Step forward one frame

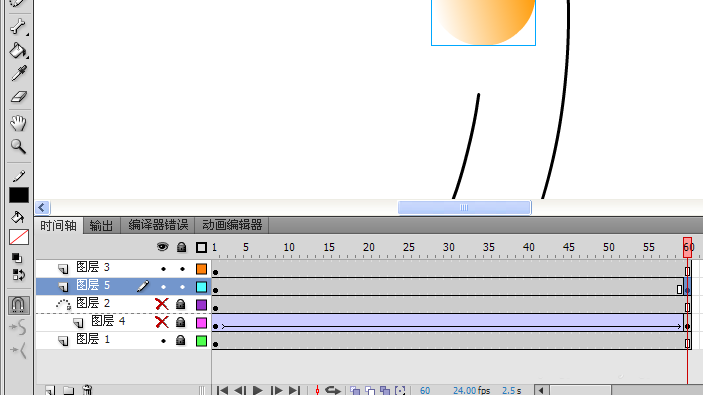(277, 390)
